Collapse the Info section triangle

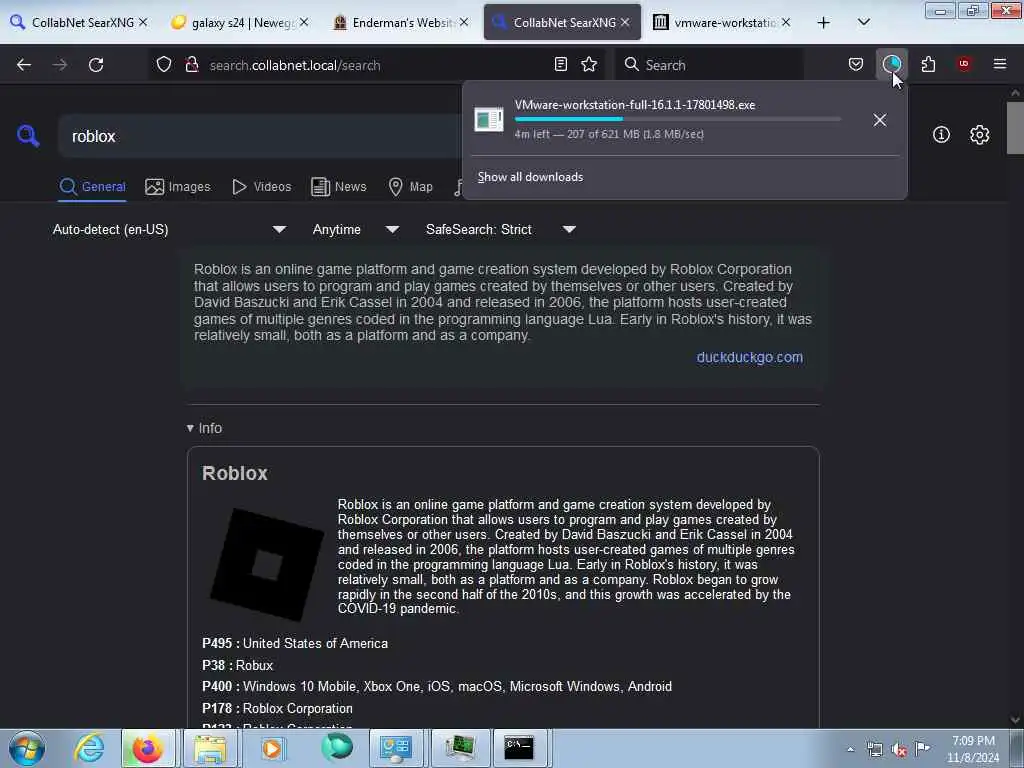tap(190, 428)
